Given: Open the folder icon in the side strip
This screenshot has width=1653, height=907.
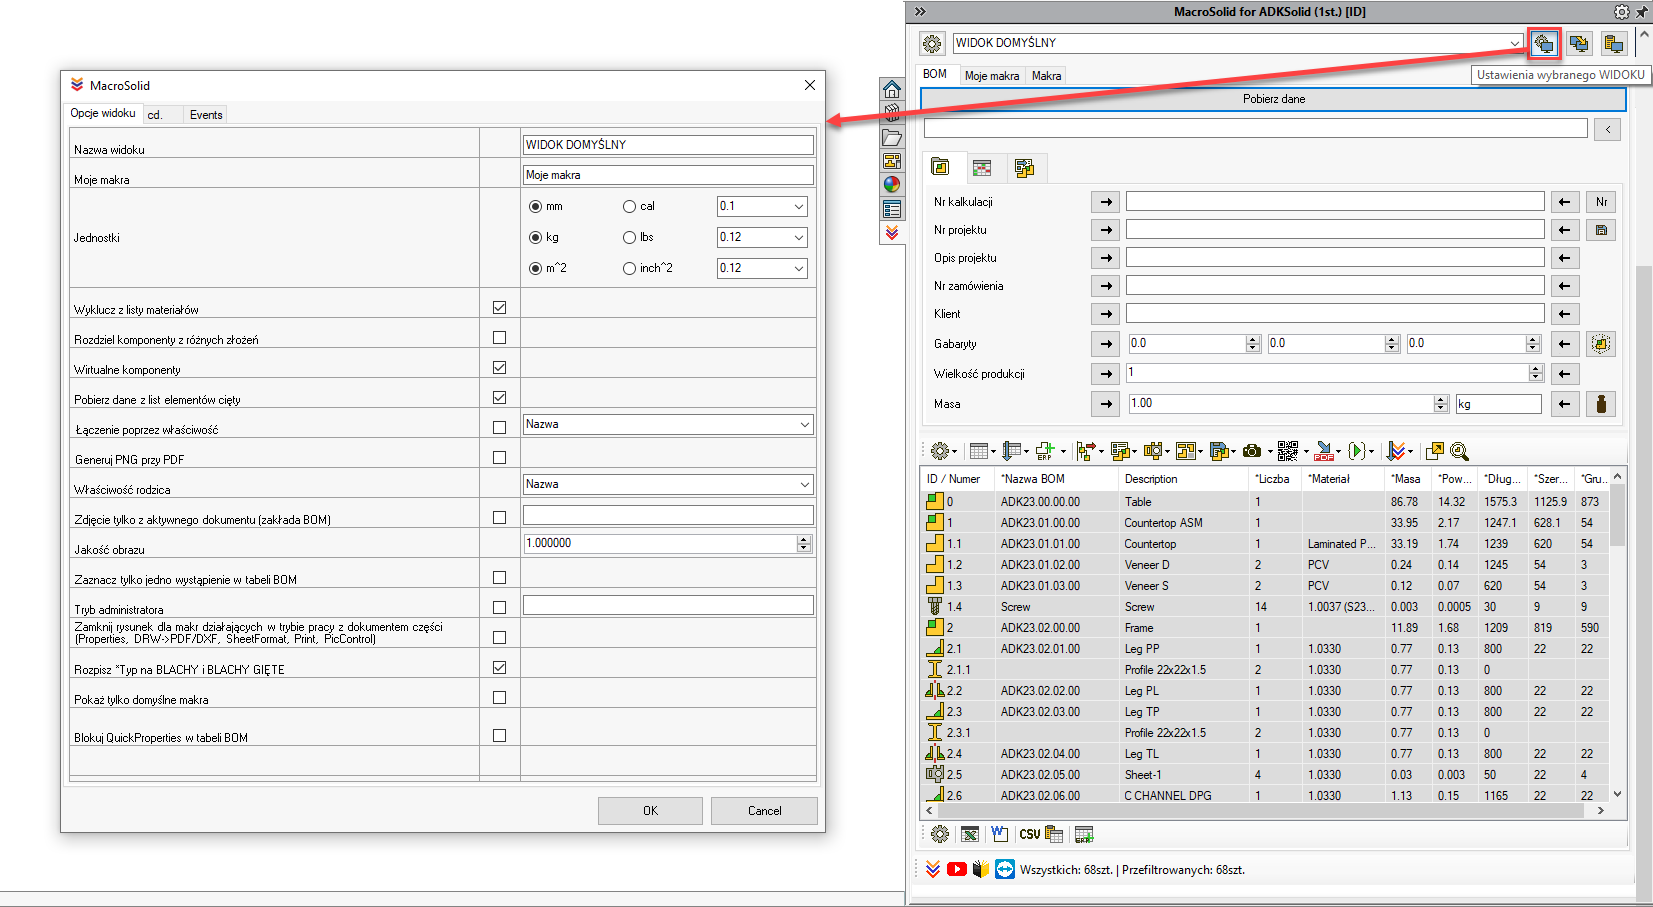Looking at the screenshot, I should [x=892, y=138].
